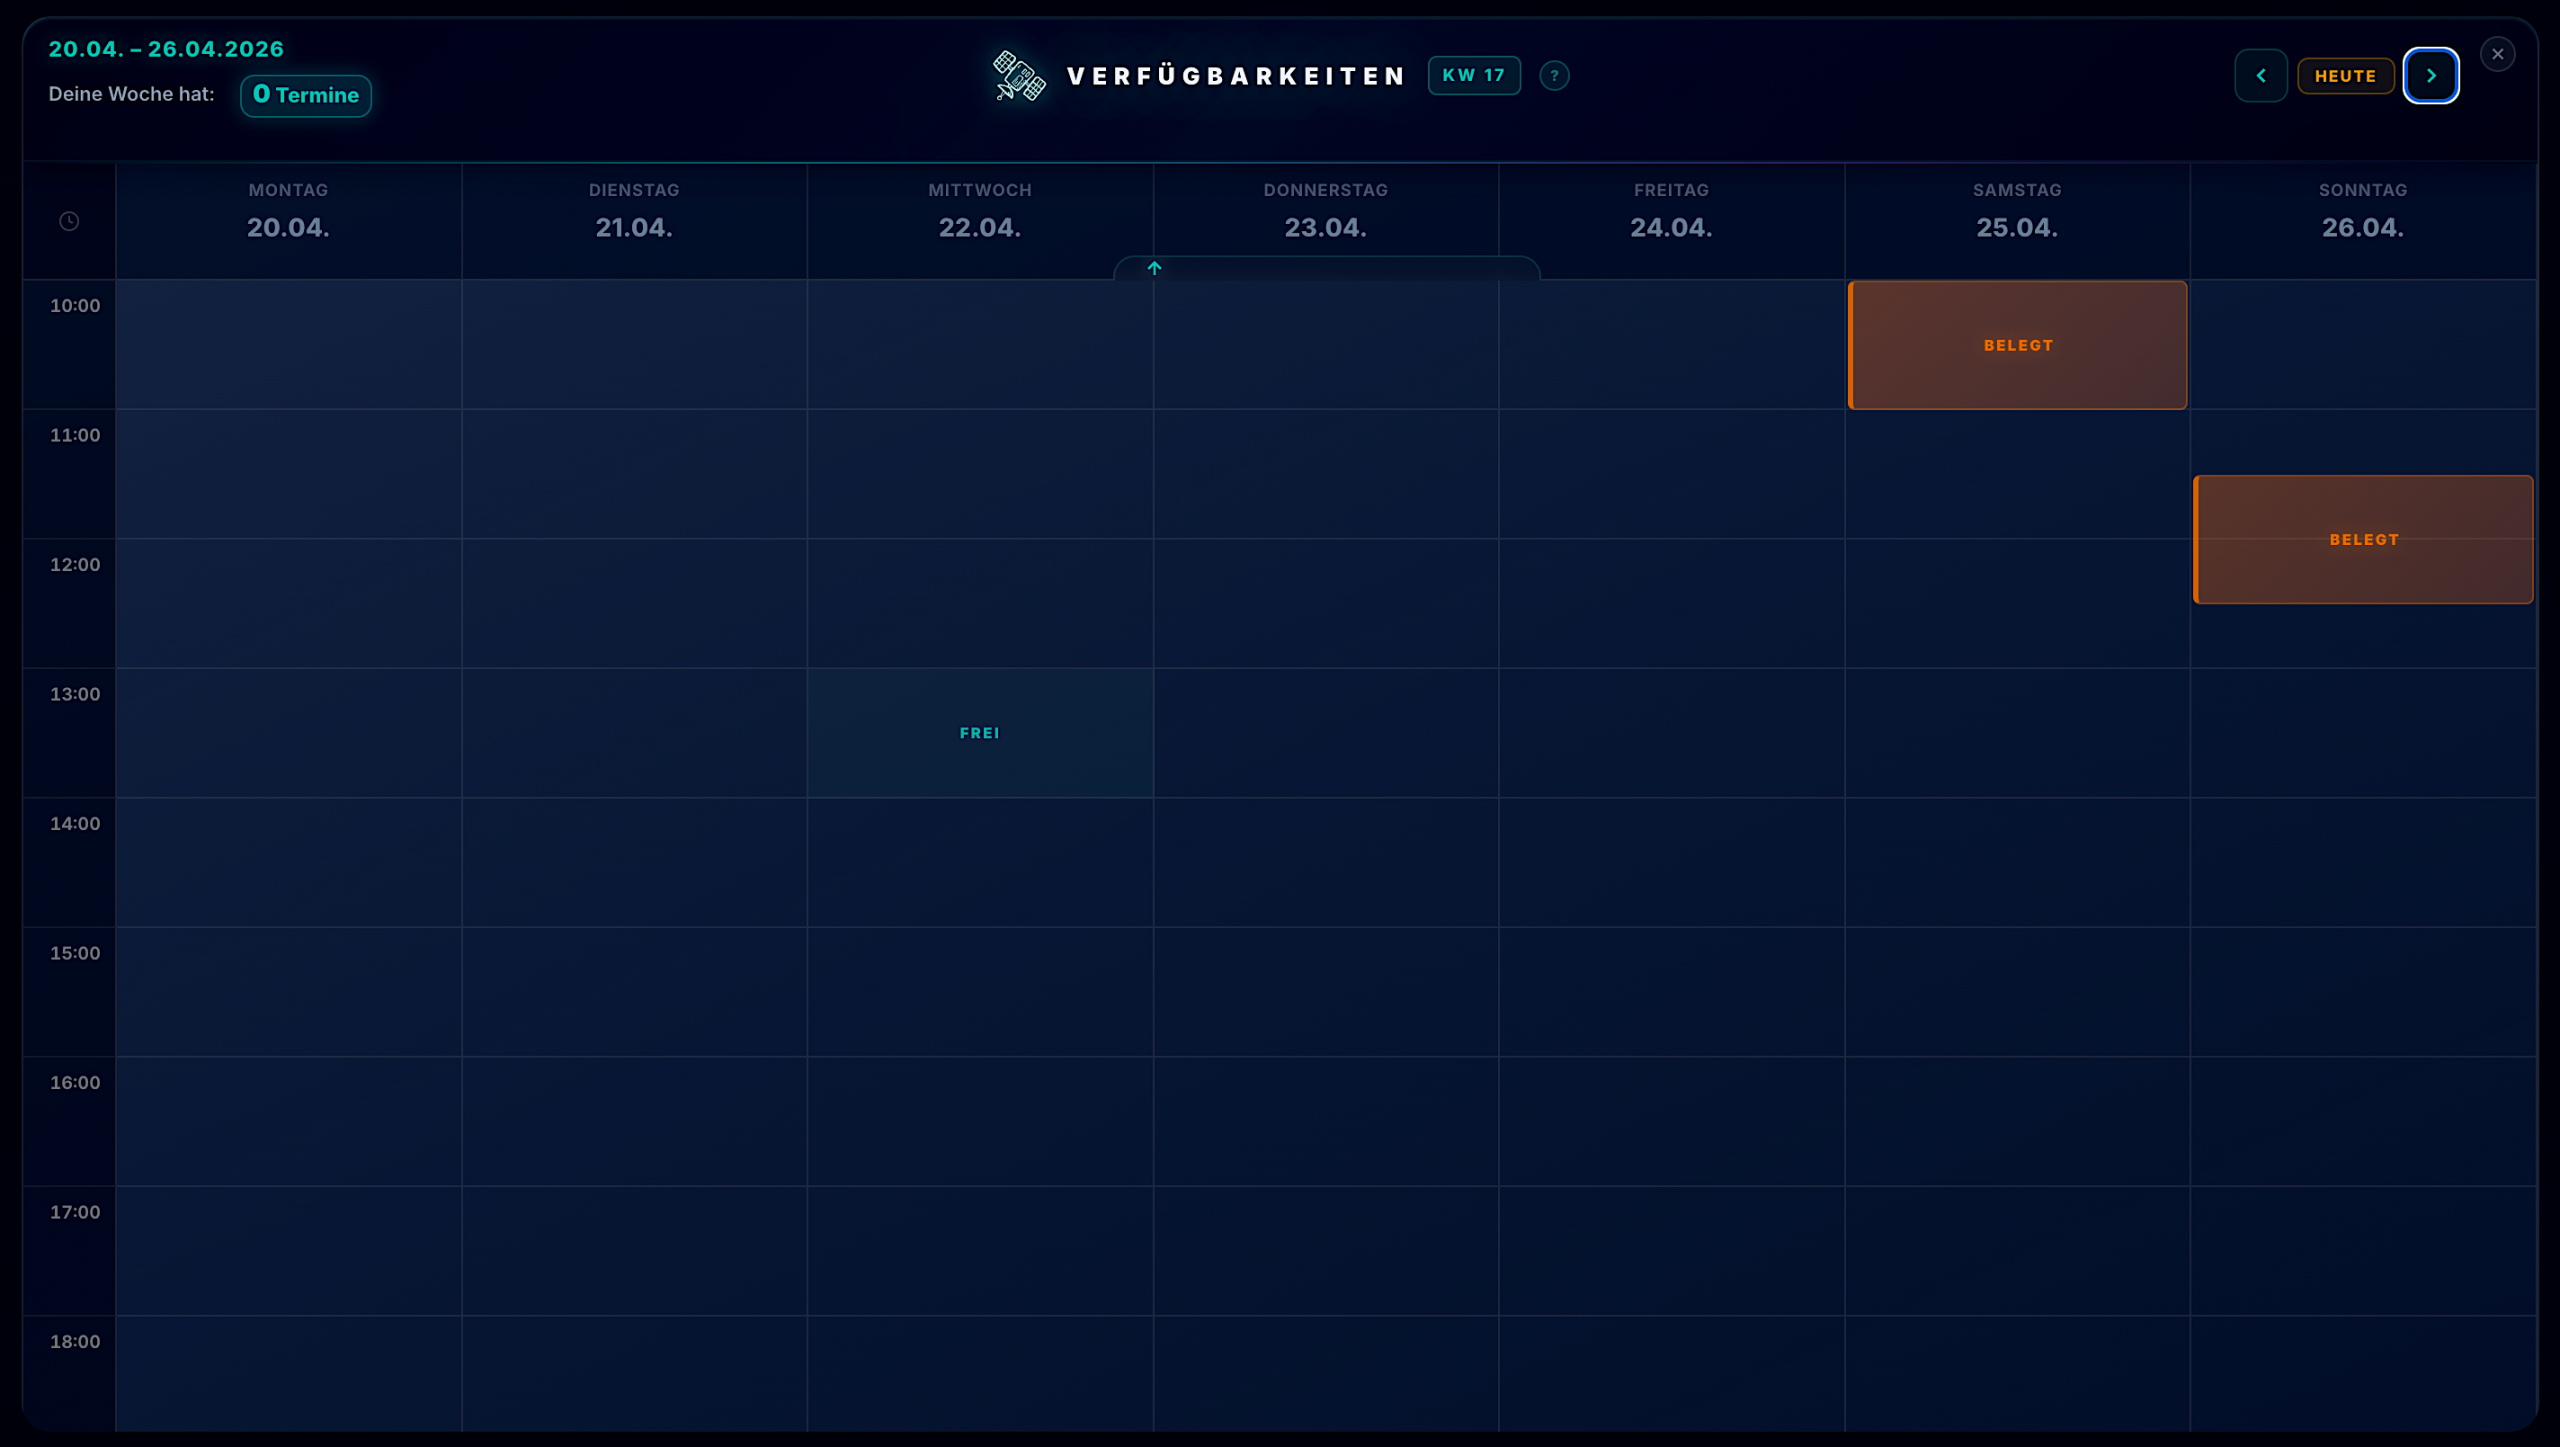Open the help question mark icon

point(1554,76)
